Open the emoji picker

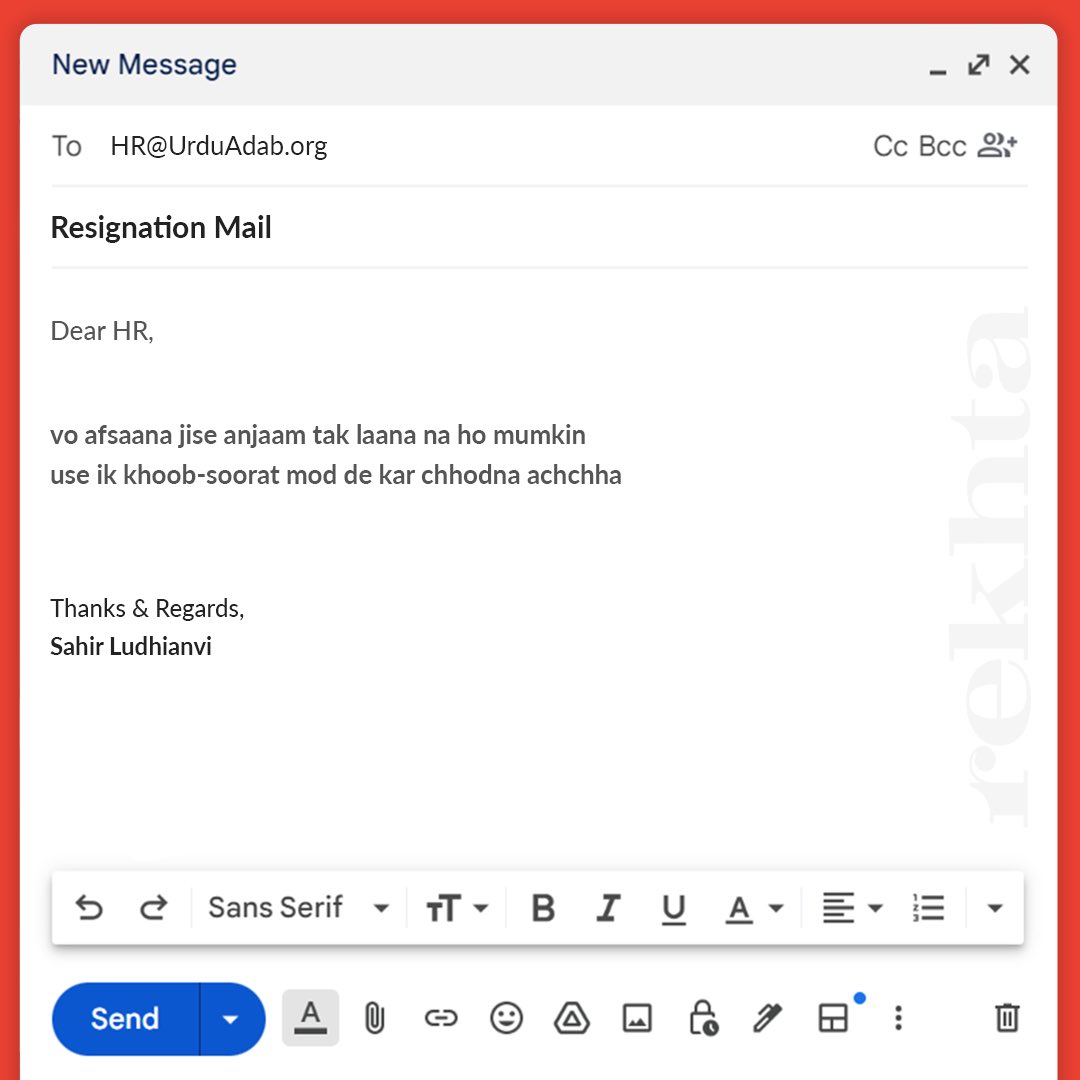point(506,1018)
